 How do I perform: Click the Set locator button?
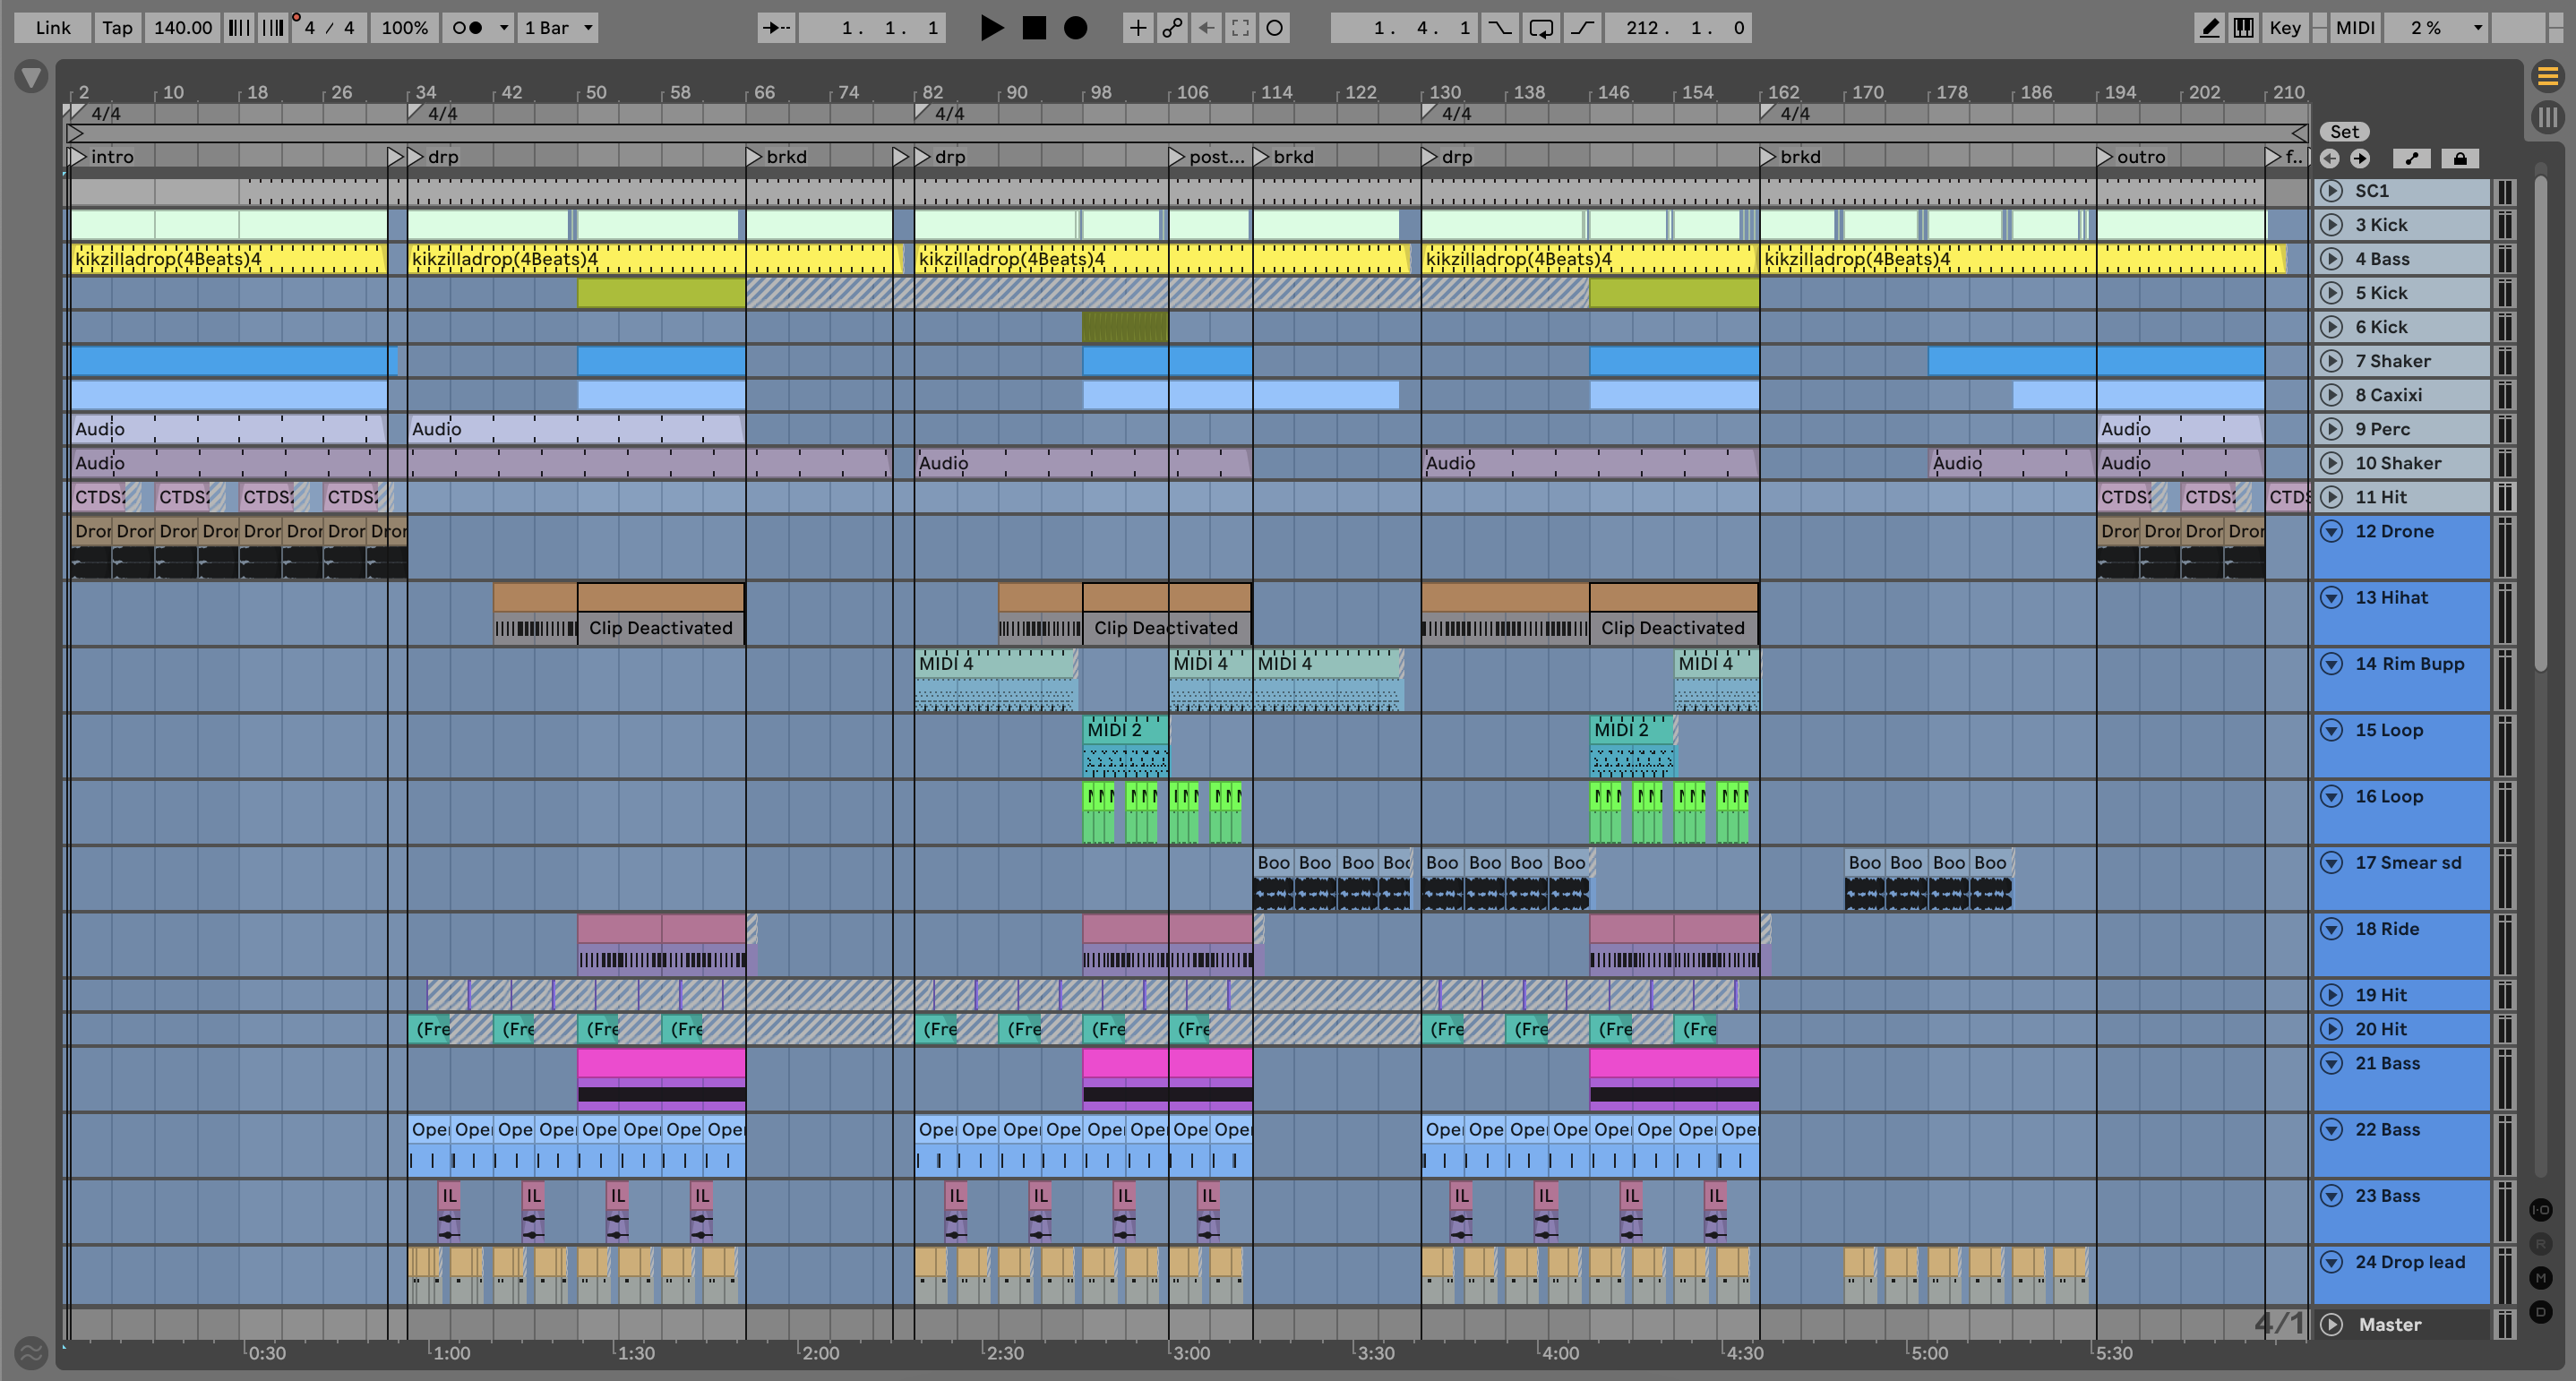pyautogui.click(x=2343, y=132)
